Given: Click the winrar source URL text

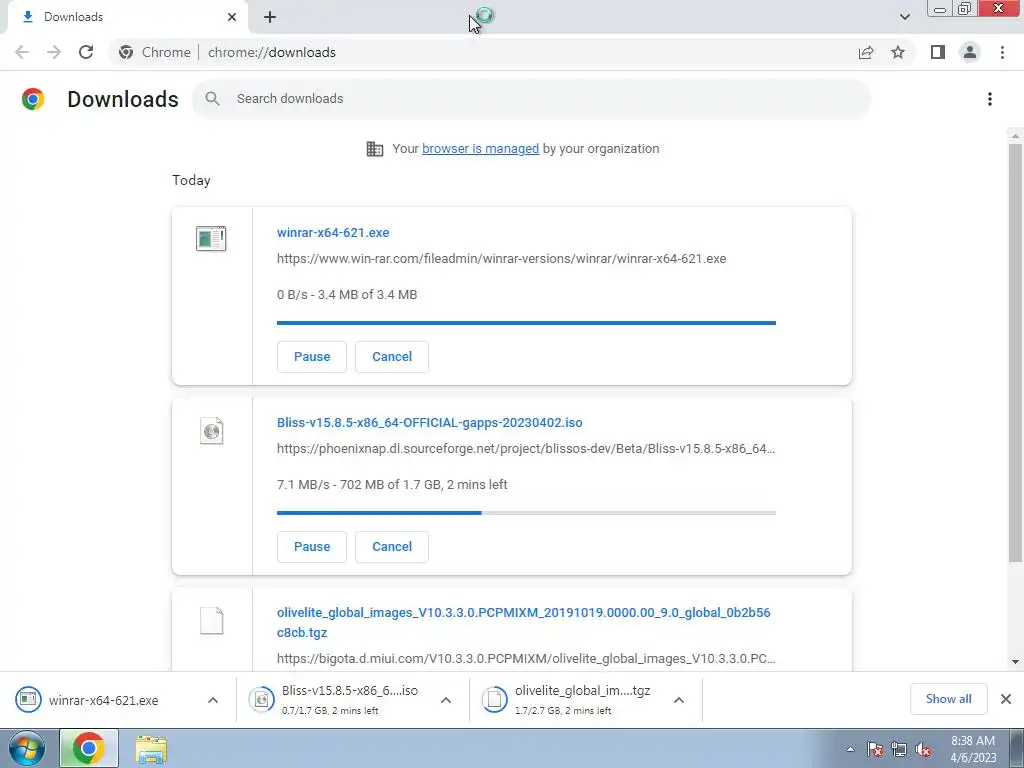Looking at the screenshot, I should point(502,259).
